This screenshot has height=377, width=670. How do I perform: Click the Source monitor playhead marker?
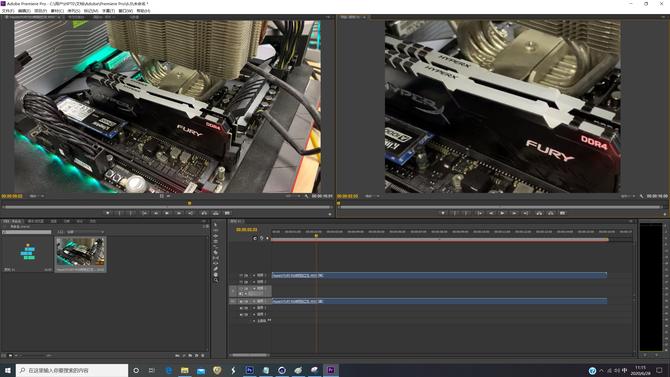(x=190, y=203)
